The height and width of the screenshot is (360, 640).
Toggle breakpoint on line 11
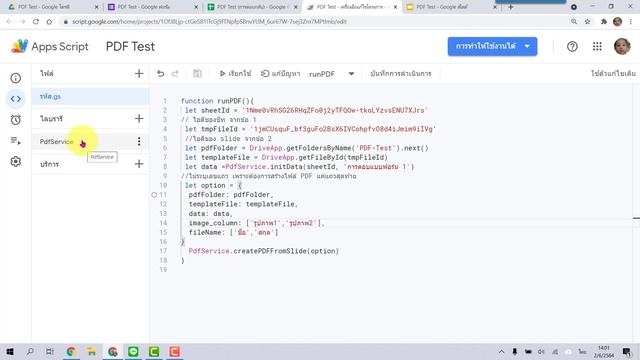154,195
